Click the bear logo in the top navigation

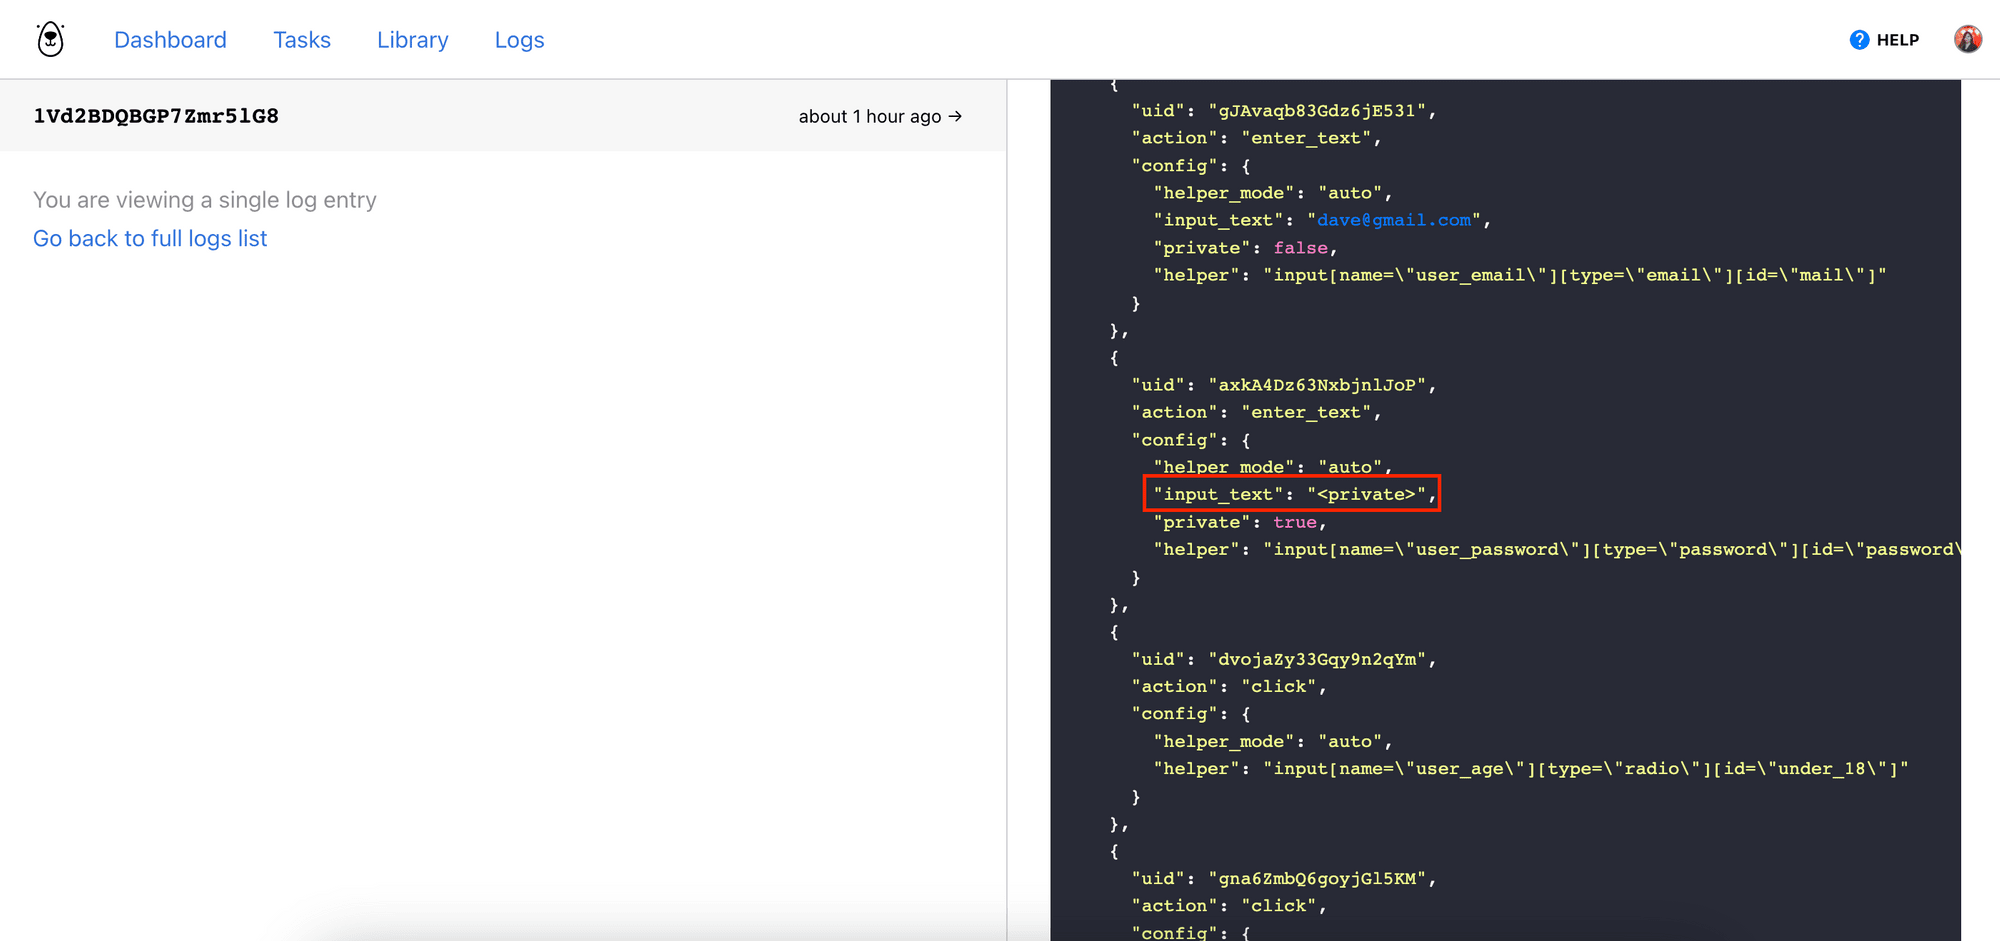coord(49,39)
